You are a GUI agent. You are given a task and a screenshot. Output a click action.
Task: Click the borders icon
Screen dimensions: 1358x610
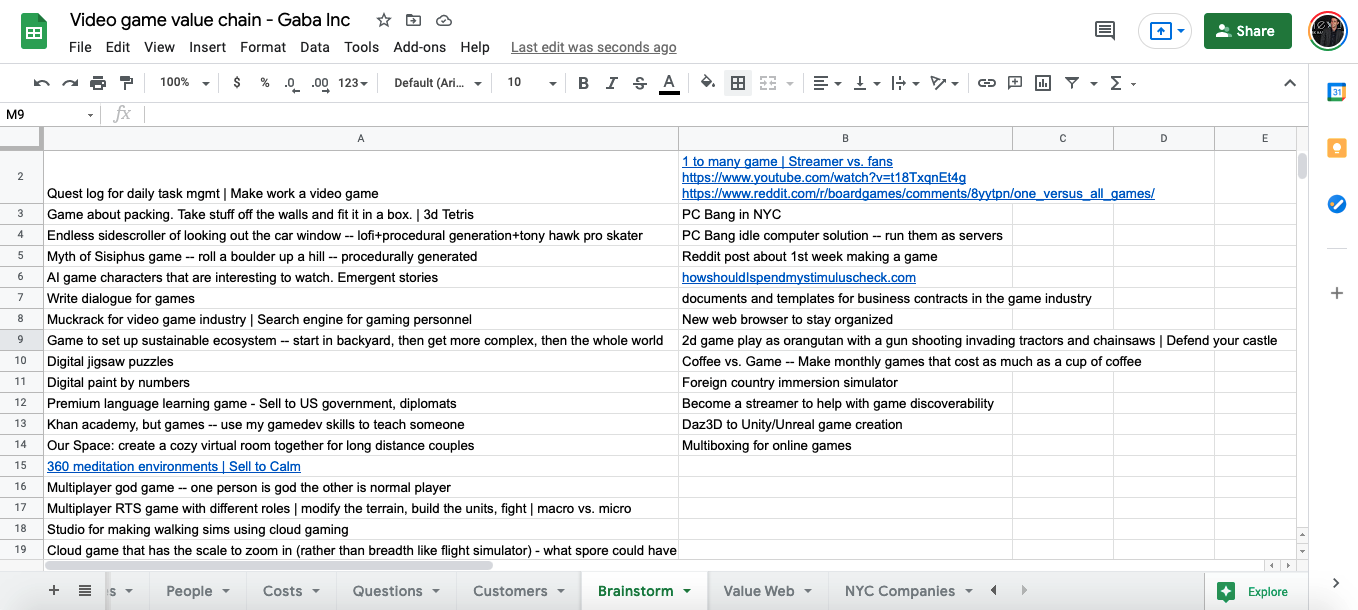tap(738, 83)
